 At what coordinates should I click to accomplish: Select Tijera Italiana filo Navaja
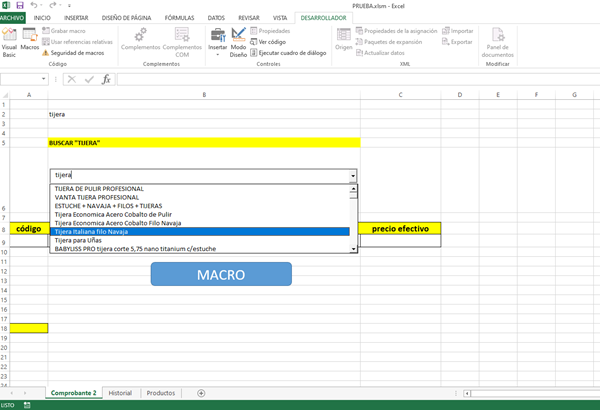(x=199, y=232)
